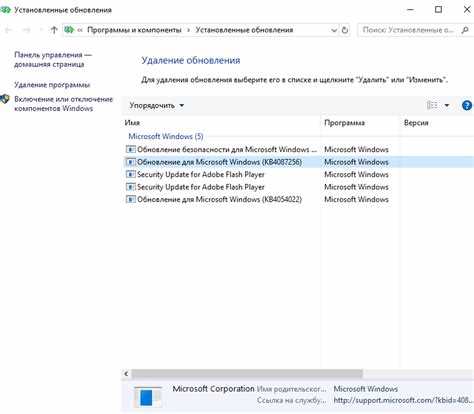474x414 pixels.
Task: Open the Удаление программы link
Action: pyautogui.click(x=52, y=85)
